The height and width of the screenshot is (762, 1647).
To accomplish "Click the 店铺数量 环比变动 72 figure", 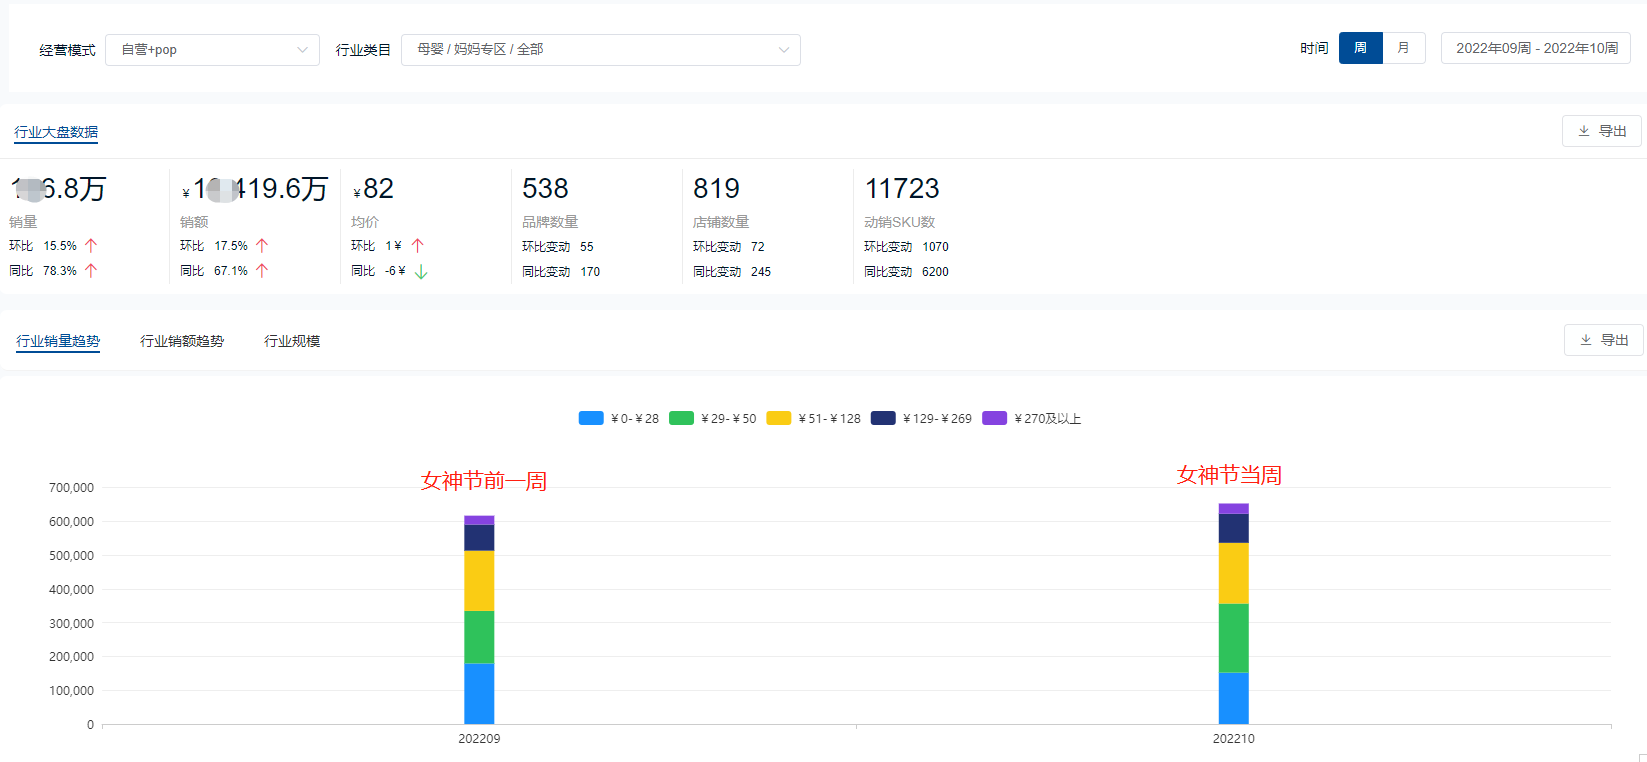I will click(758, 246).
